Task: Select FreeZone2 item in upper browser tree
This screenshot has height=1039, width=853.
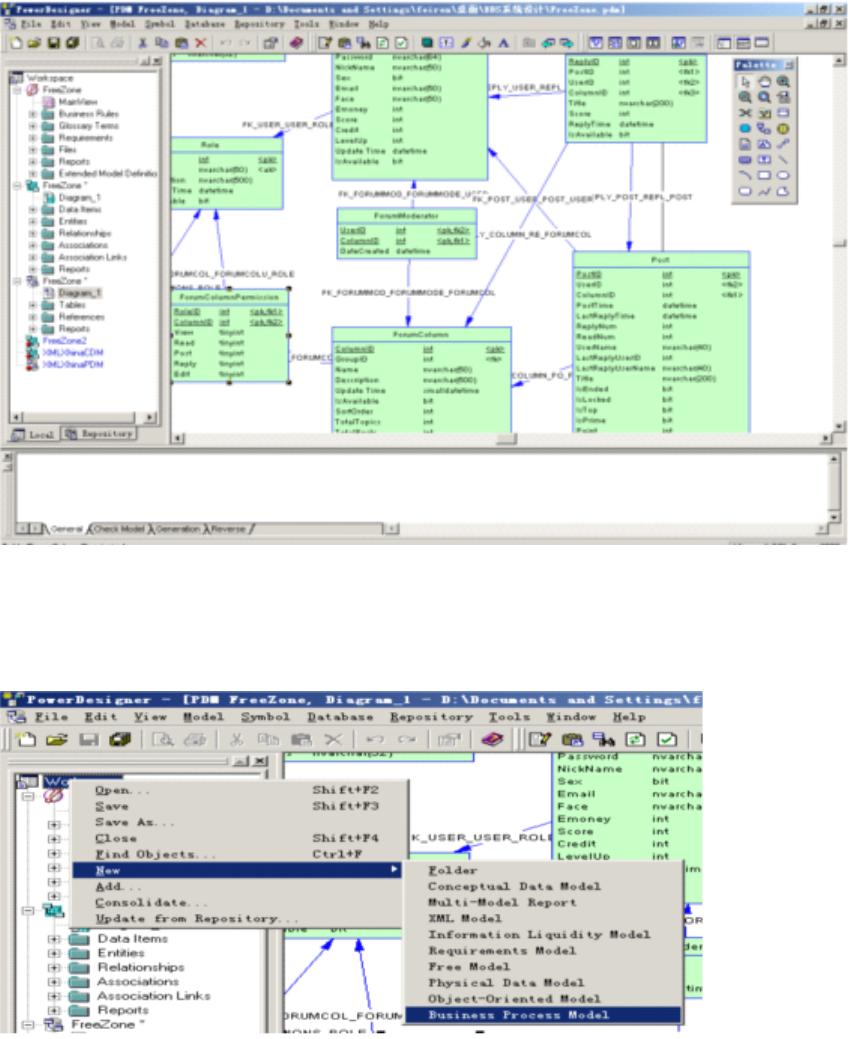Action: (64, 341)
